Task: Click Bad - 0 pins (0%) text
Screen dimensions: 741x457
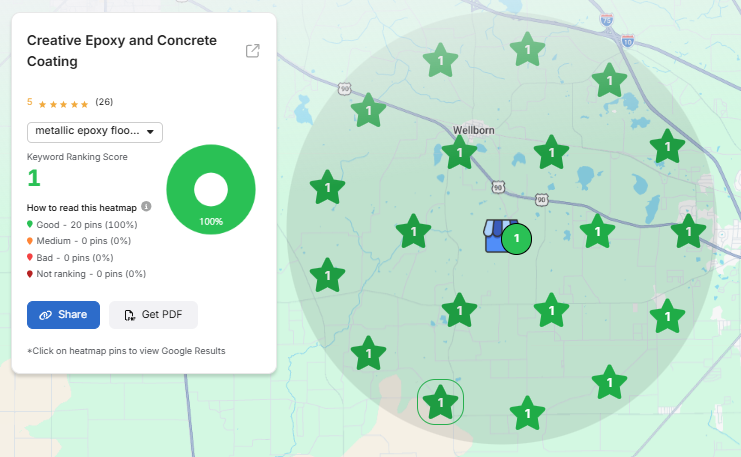Action: coord(75,258)
